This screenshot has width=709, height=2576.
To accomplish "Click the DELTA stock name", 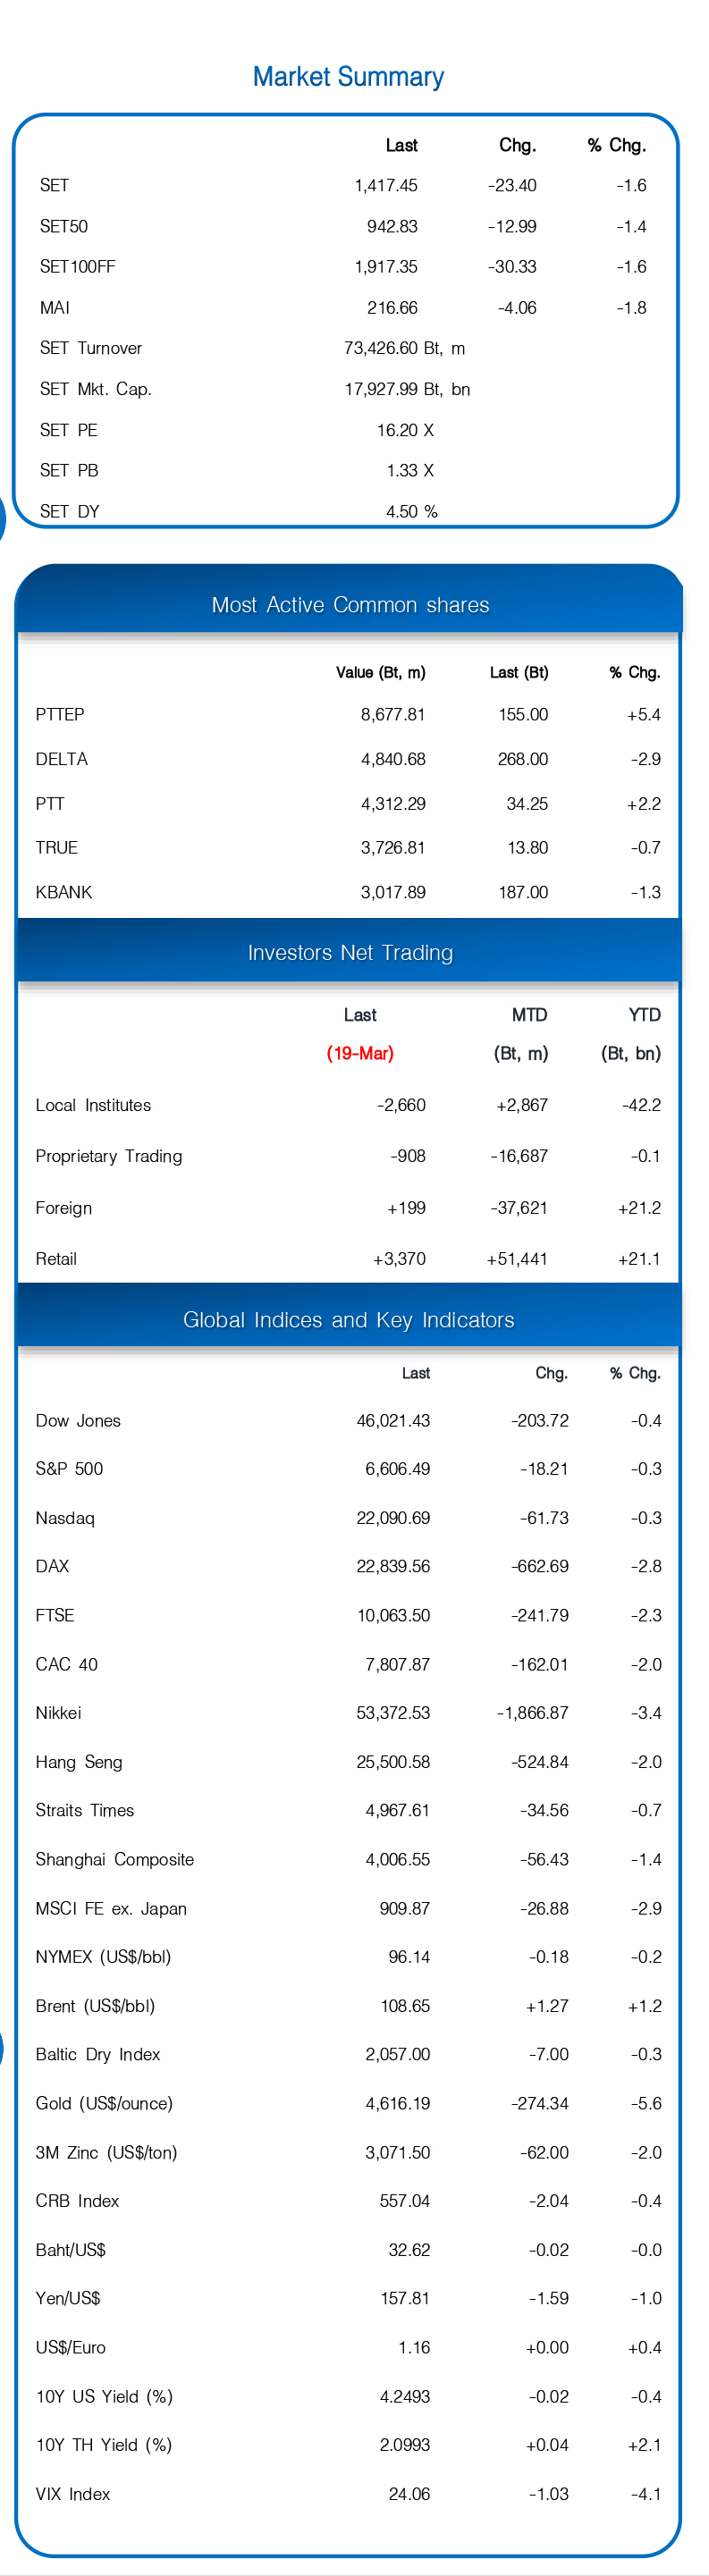I will pyautogui.click(x=62, y=759).
